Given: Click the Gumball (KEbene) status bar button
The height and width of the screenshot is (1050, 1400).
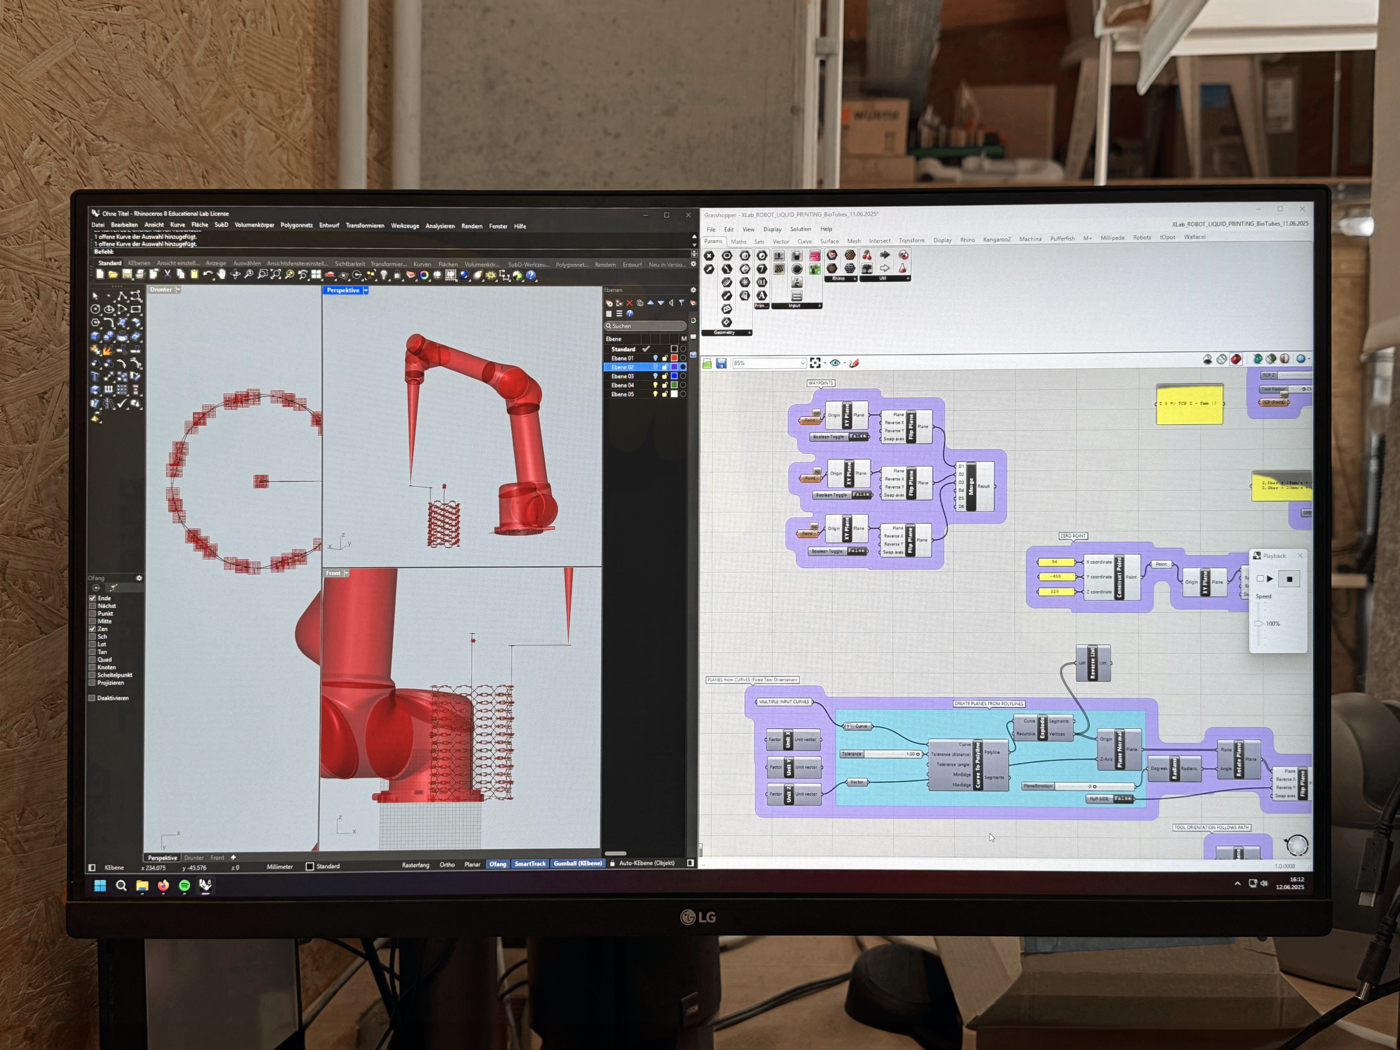Looking at the screenshot, I should coord(578,864).
